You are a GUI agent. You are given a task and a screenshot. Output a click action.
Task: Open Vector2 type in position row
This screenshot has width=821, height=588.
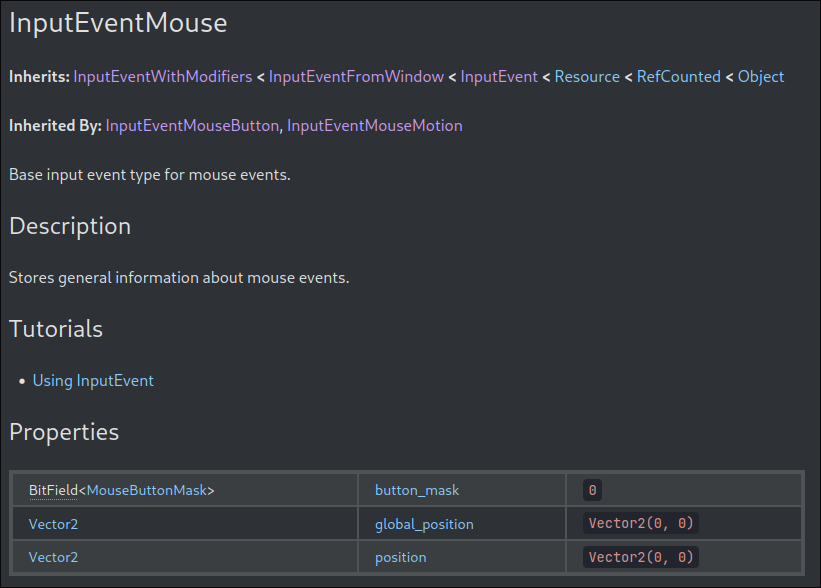53,557
